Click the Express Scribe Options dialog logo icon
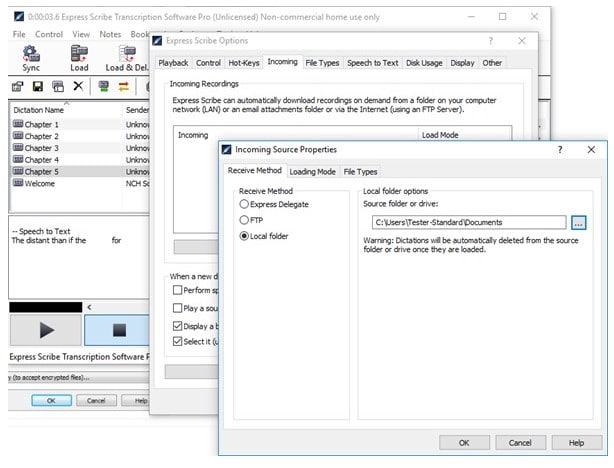Image resolution: width=614 pixels, height=468 pixels. pos(157,41)
